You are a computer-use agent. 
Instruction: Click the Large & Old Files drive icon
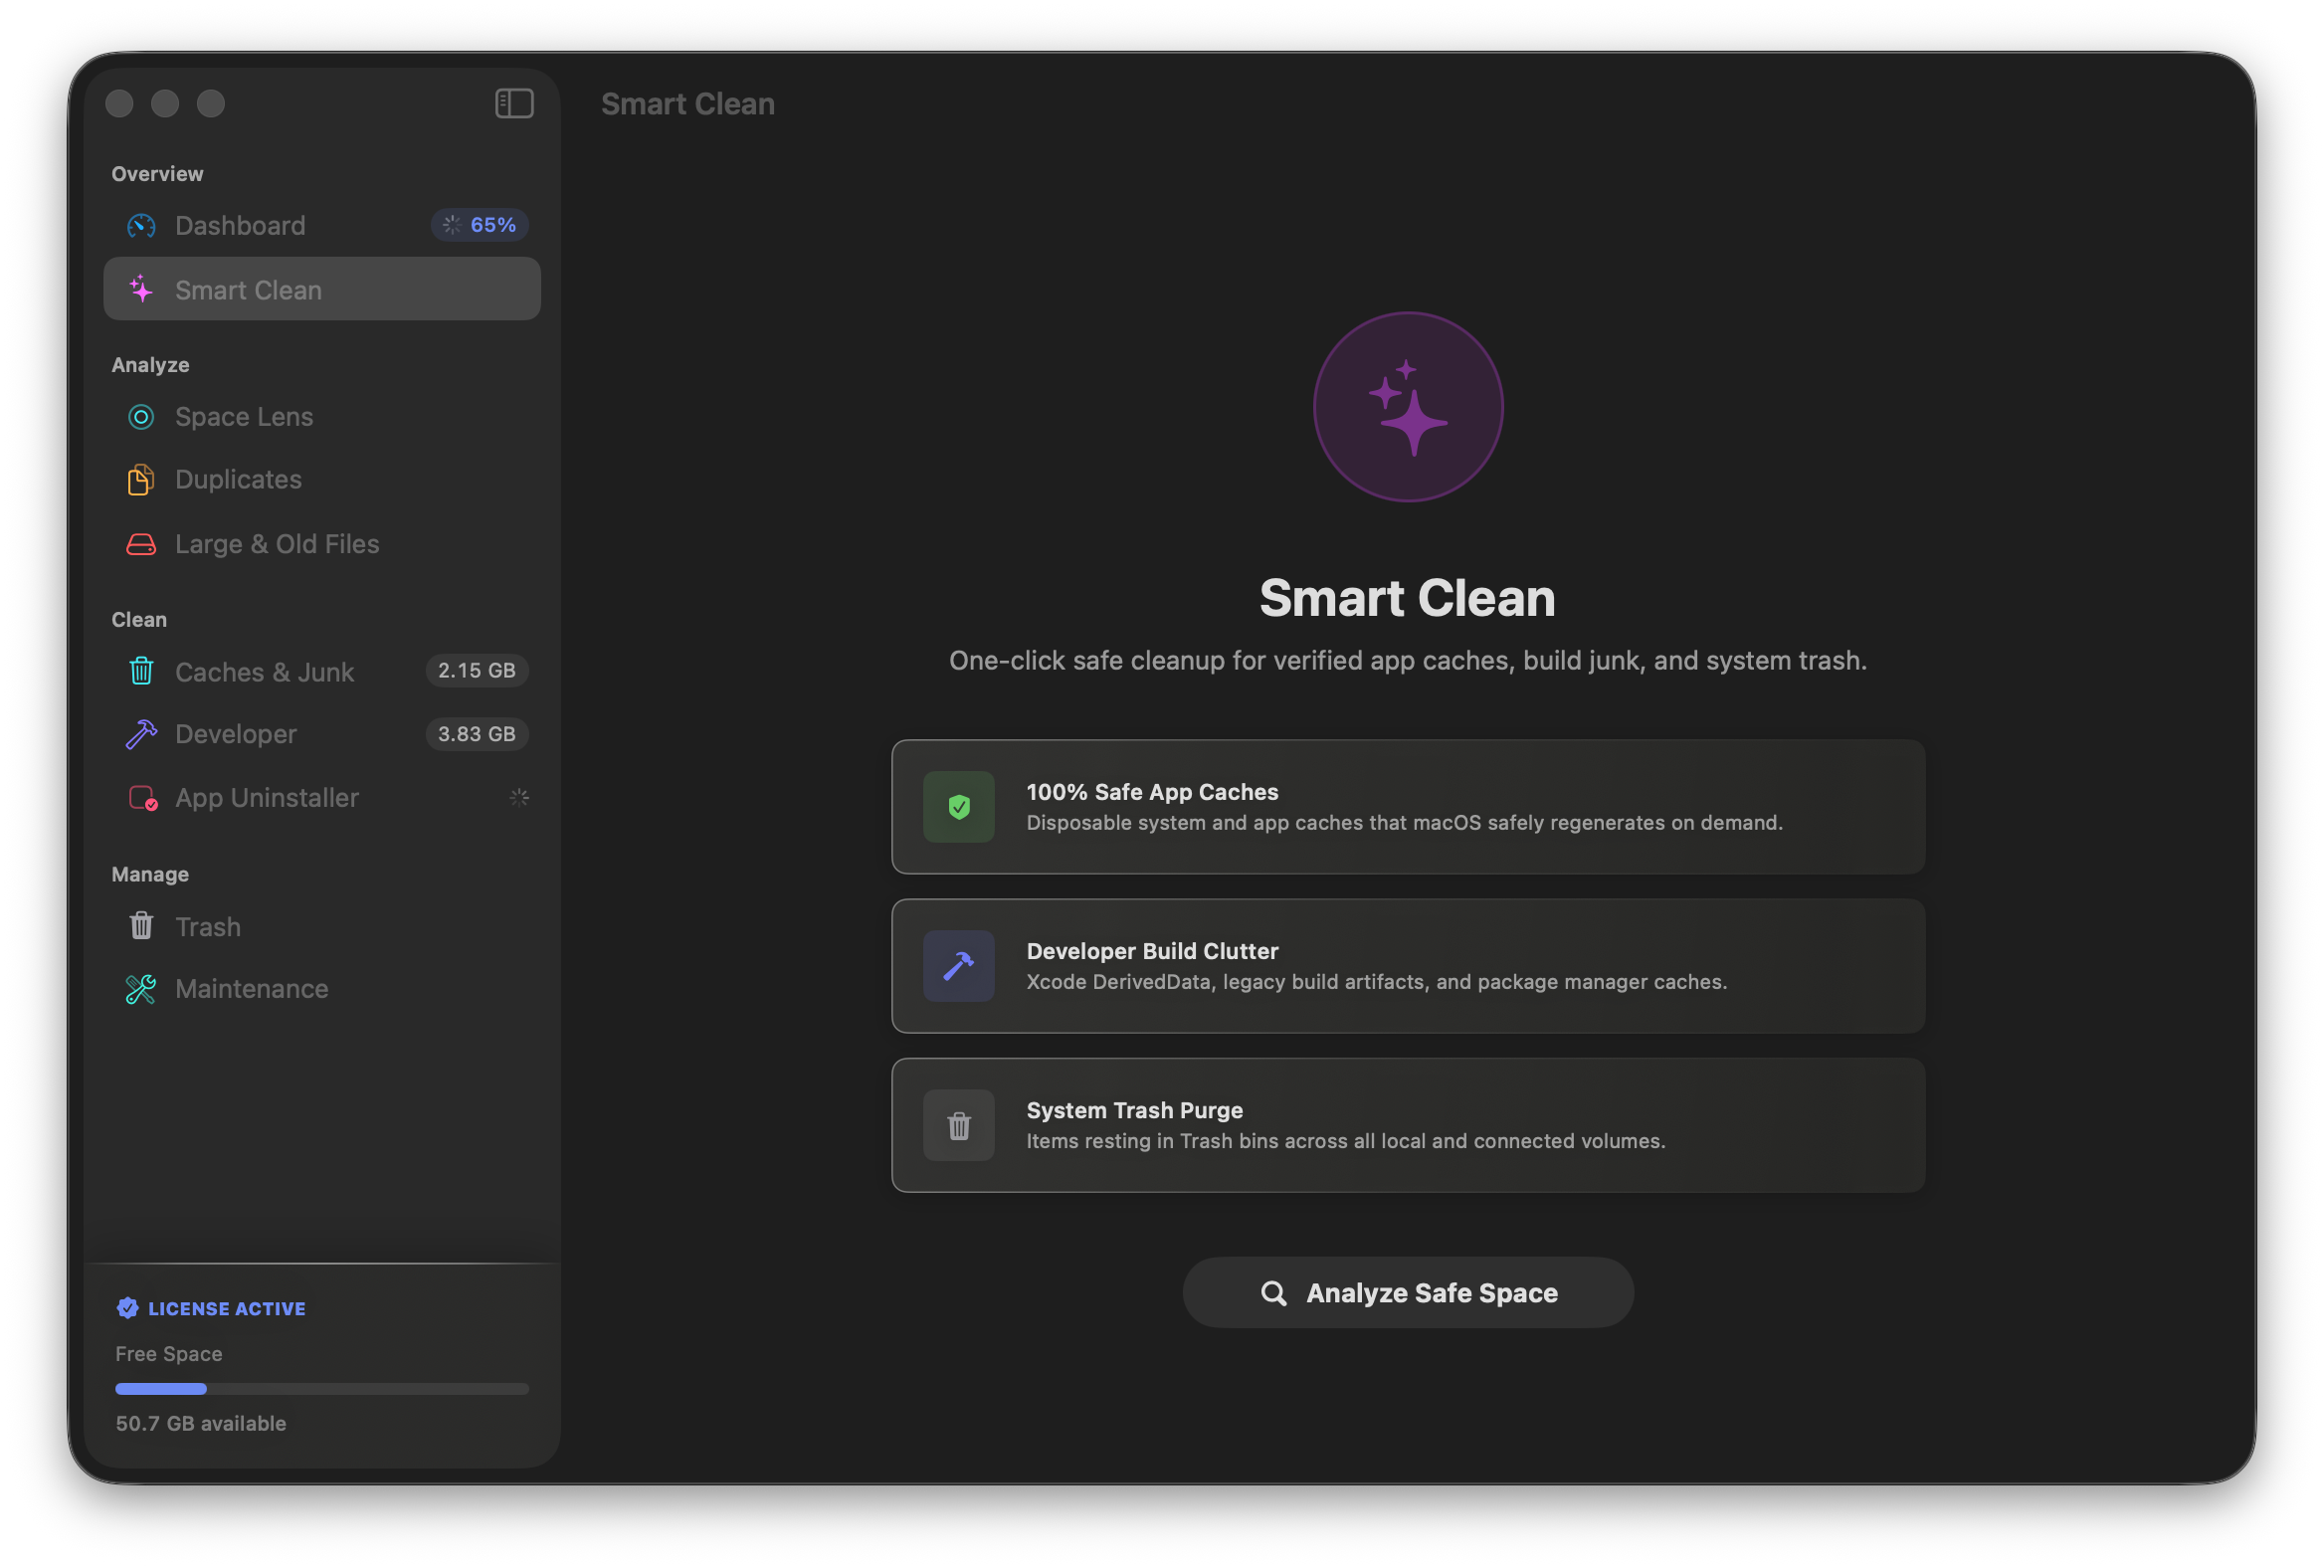click(141, 544)
